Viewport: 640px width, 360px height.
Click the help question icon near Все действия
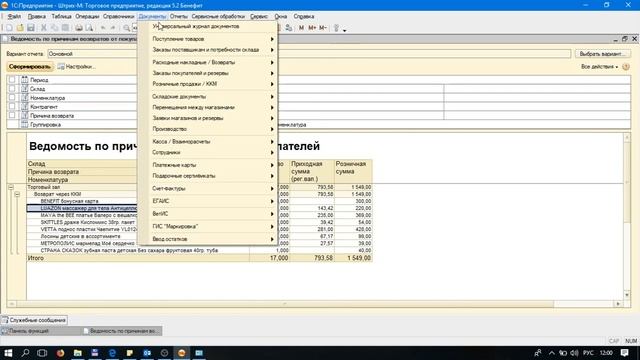pyautogui.click(x=626, y=67)
